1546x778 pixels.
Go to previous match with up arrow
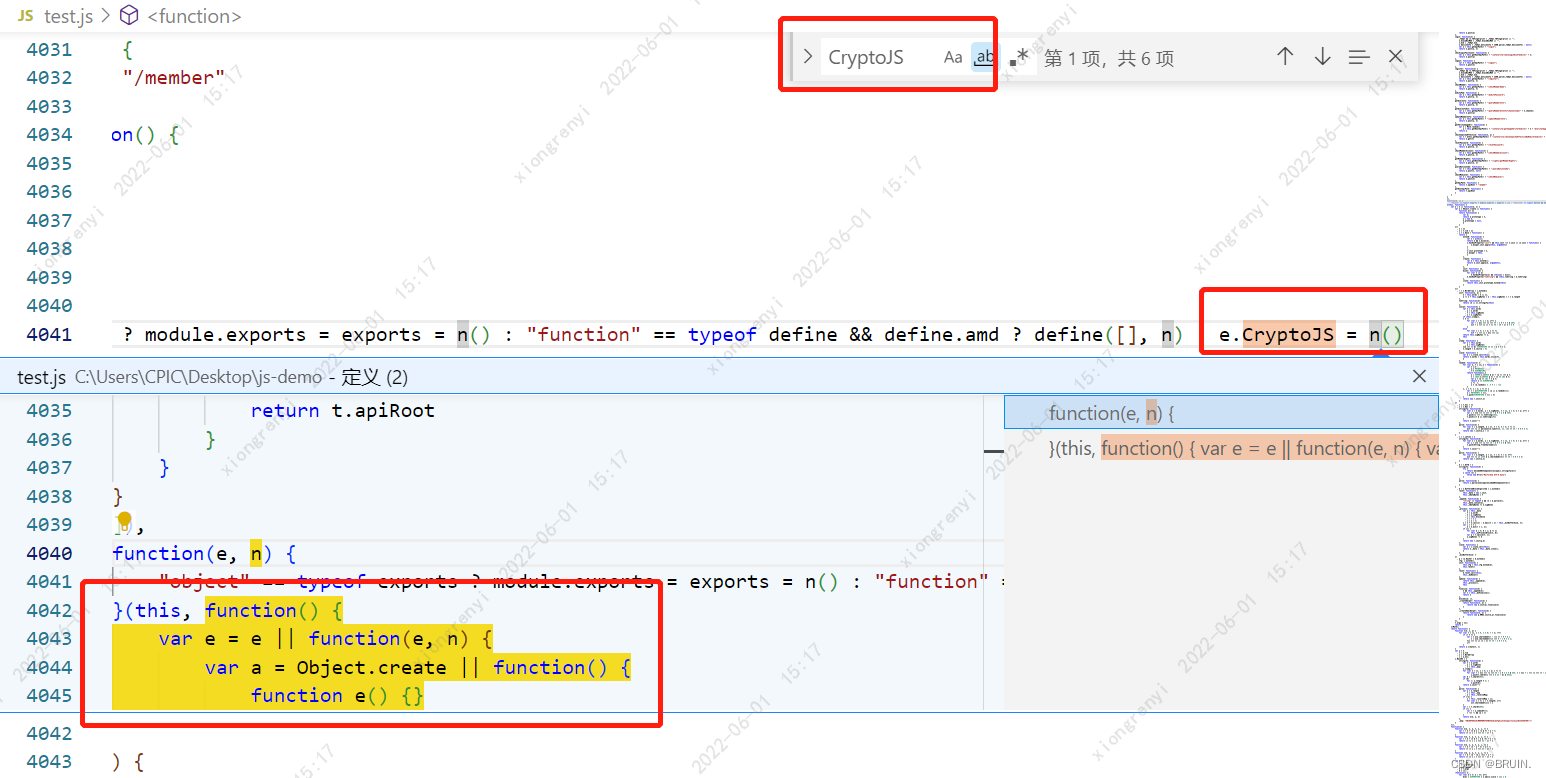[x=1285, y=57]
